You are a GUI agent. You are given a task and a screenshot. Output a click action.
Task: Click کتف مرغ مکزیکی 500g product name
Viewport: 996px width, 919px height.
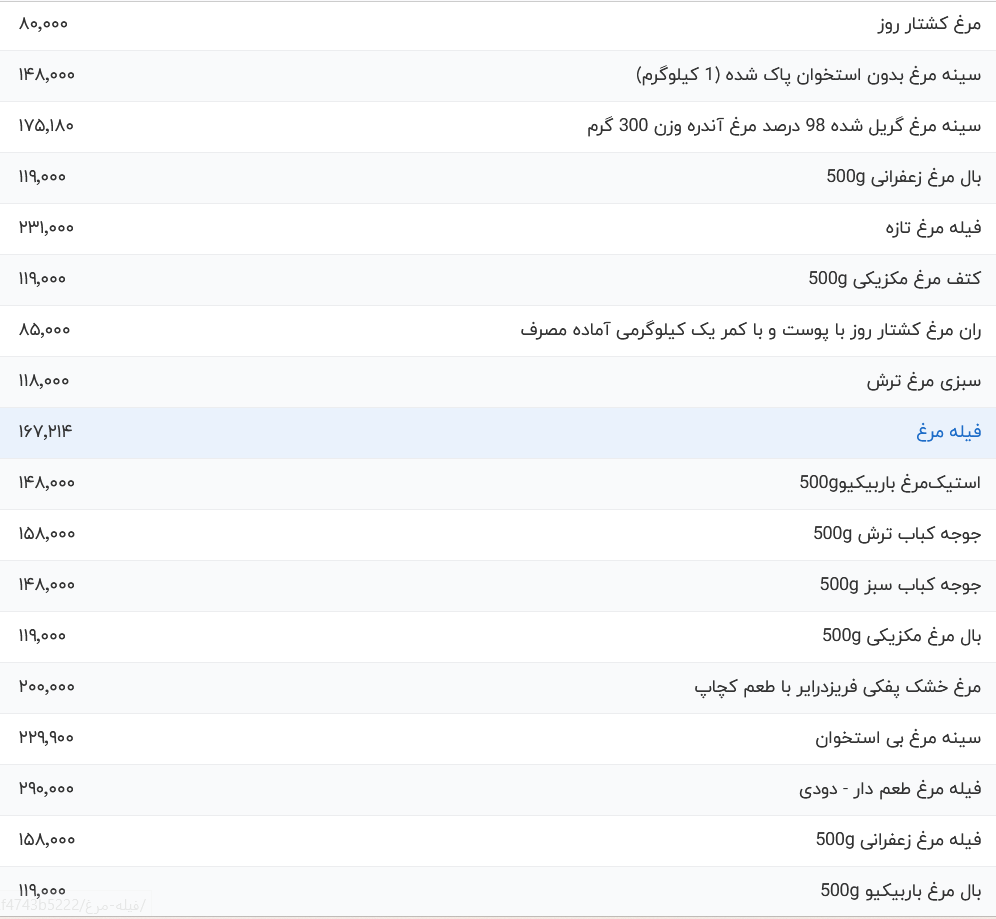tap(895, 279)
